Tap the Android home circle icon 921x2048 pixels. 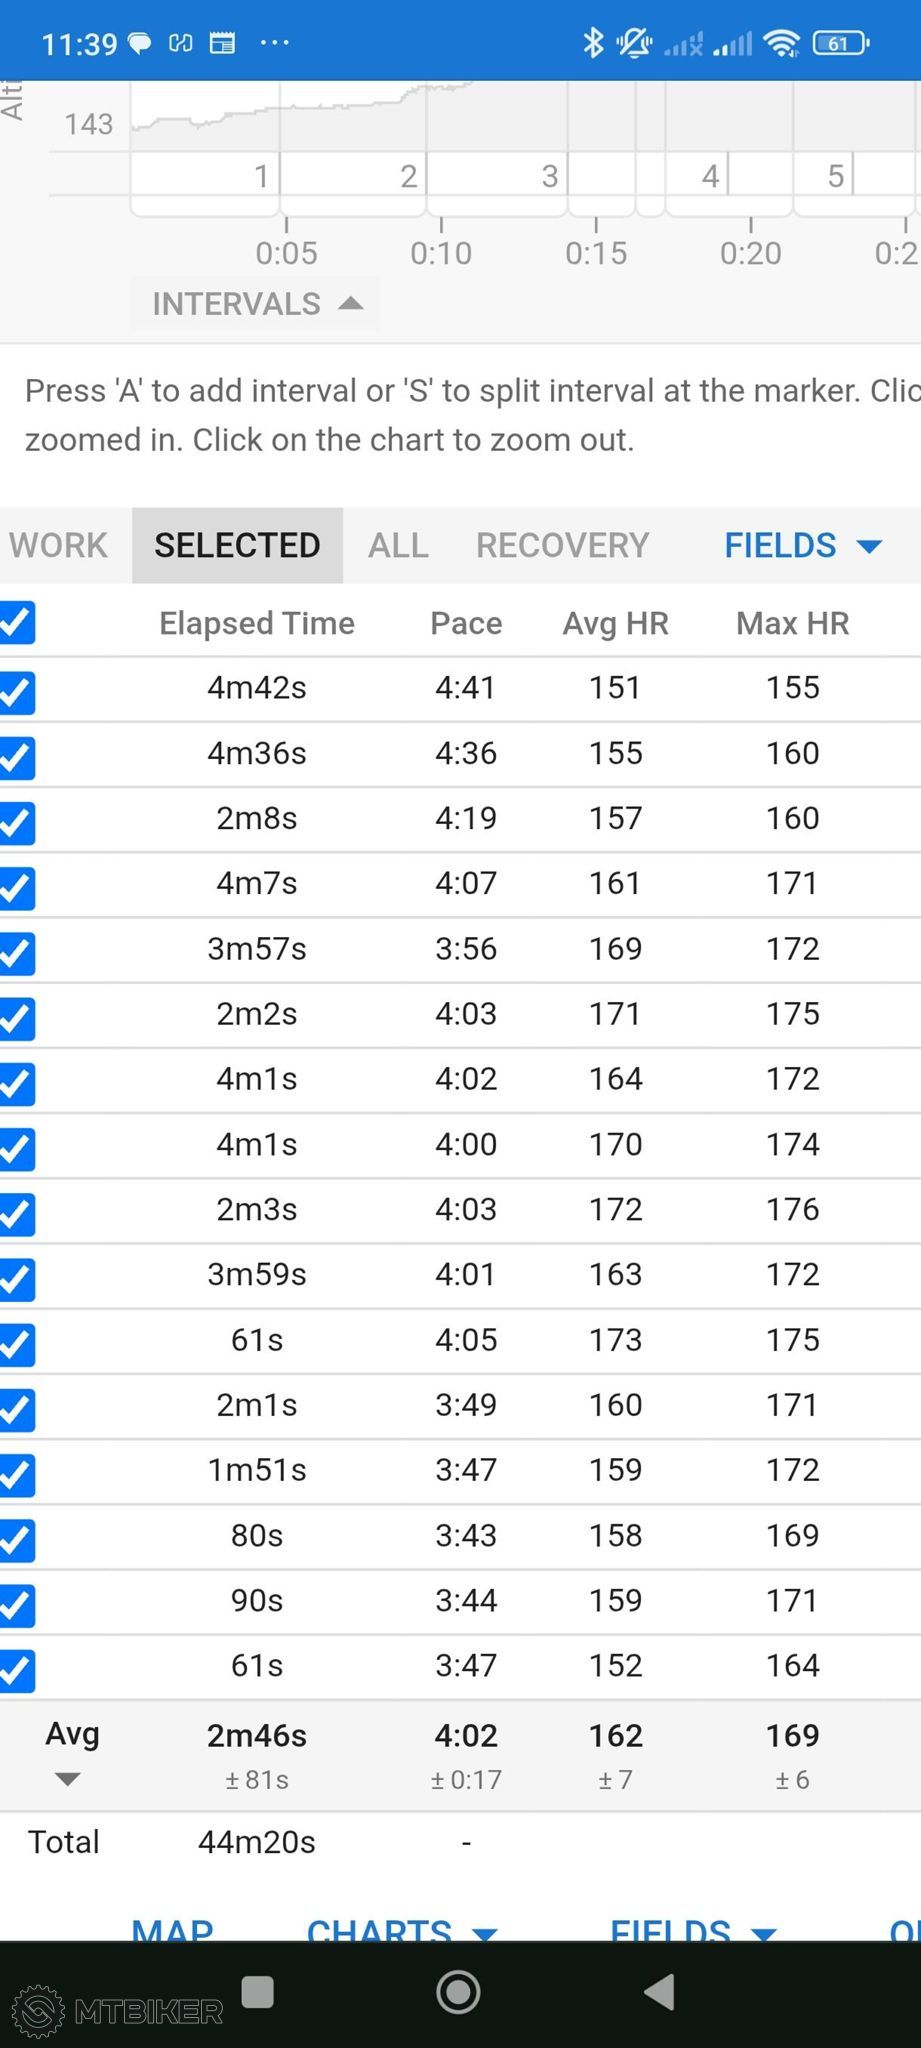coord(458,1991)
